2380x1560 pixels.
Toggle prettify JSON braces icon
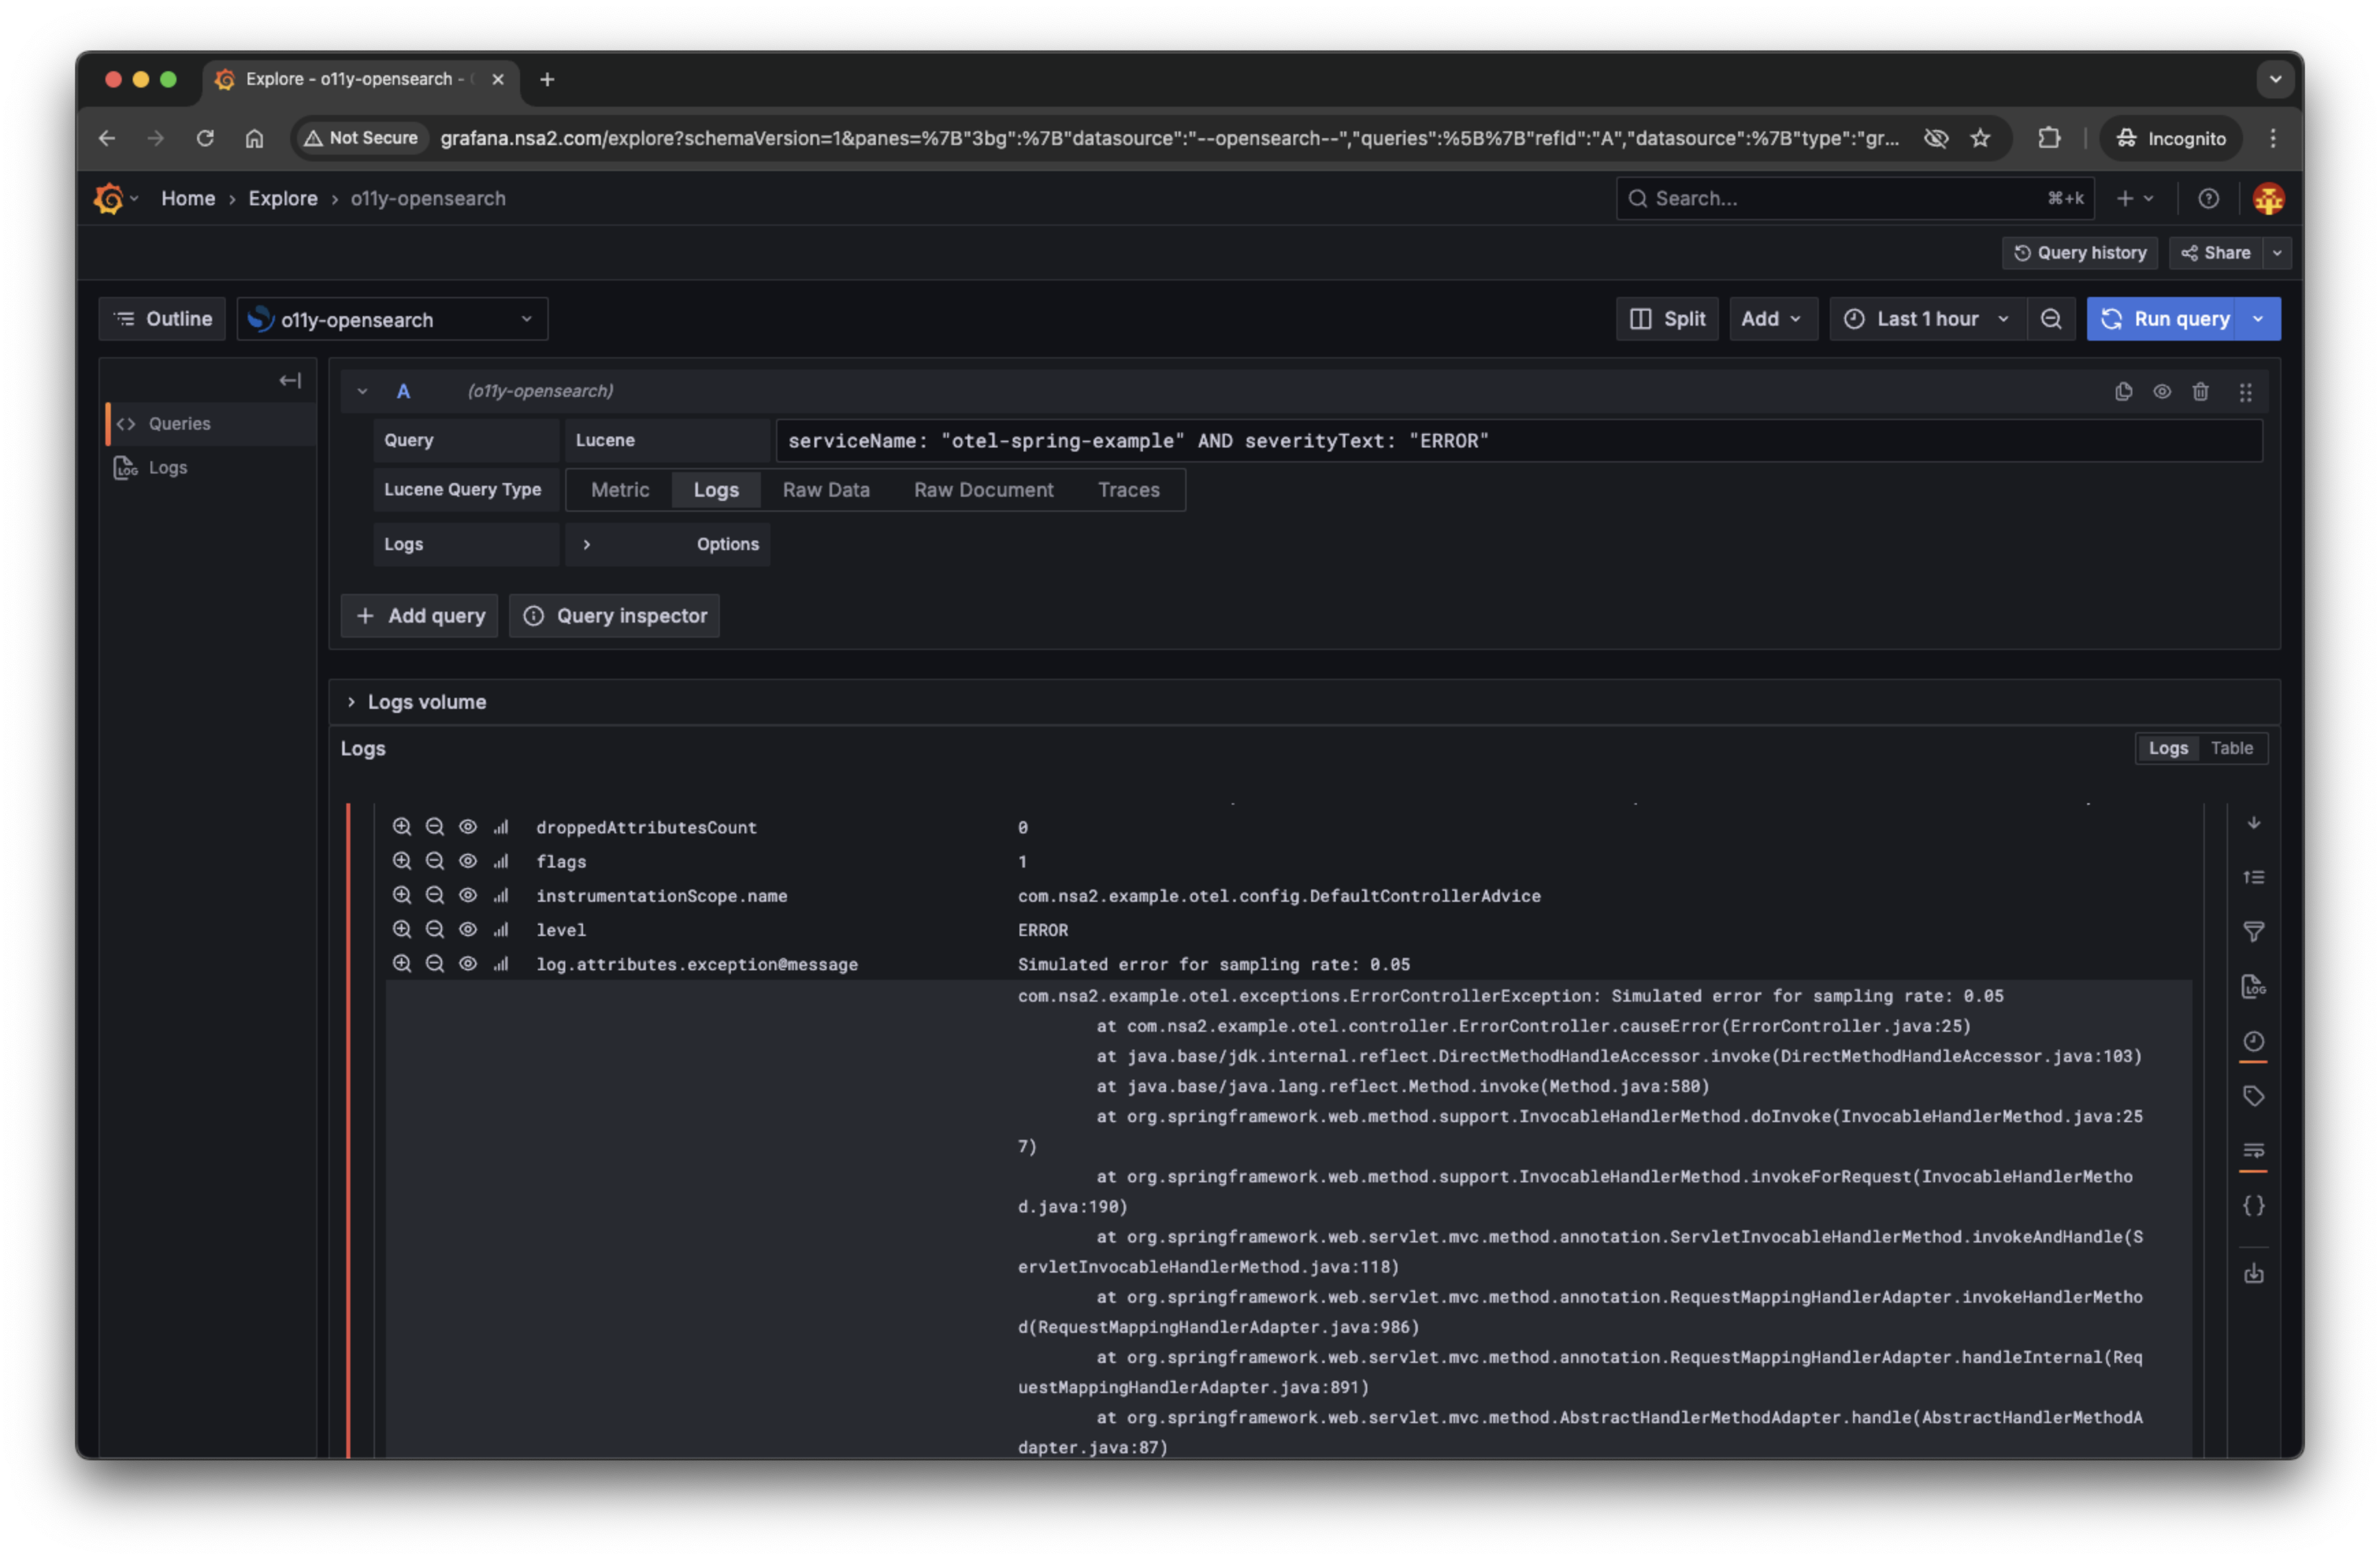pos(2253,1206)
